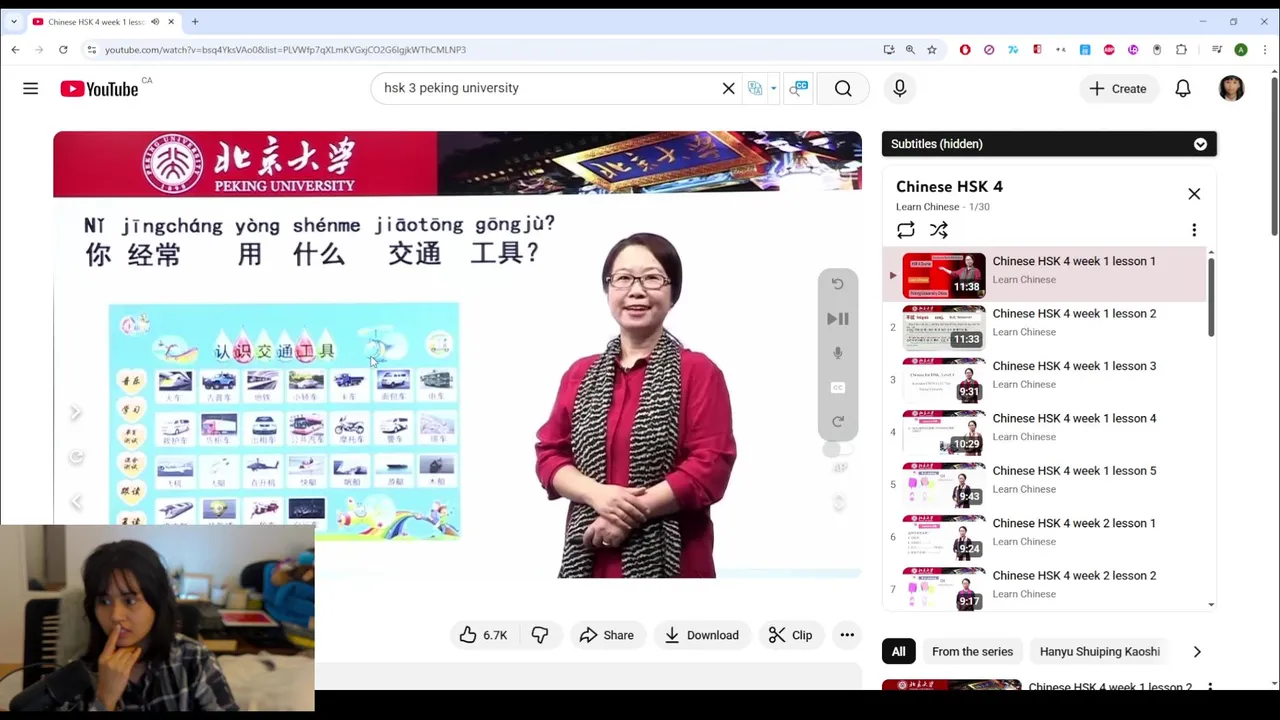The image size is (1280, 720).
Task: Select Chinese HSK 4 week 1 lesson 5
Action: click(x=1044, y=484)
